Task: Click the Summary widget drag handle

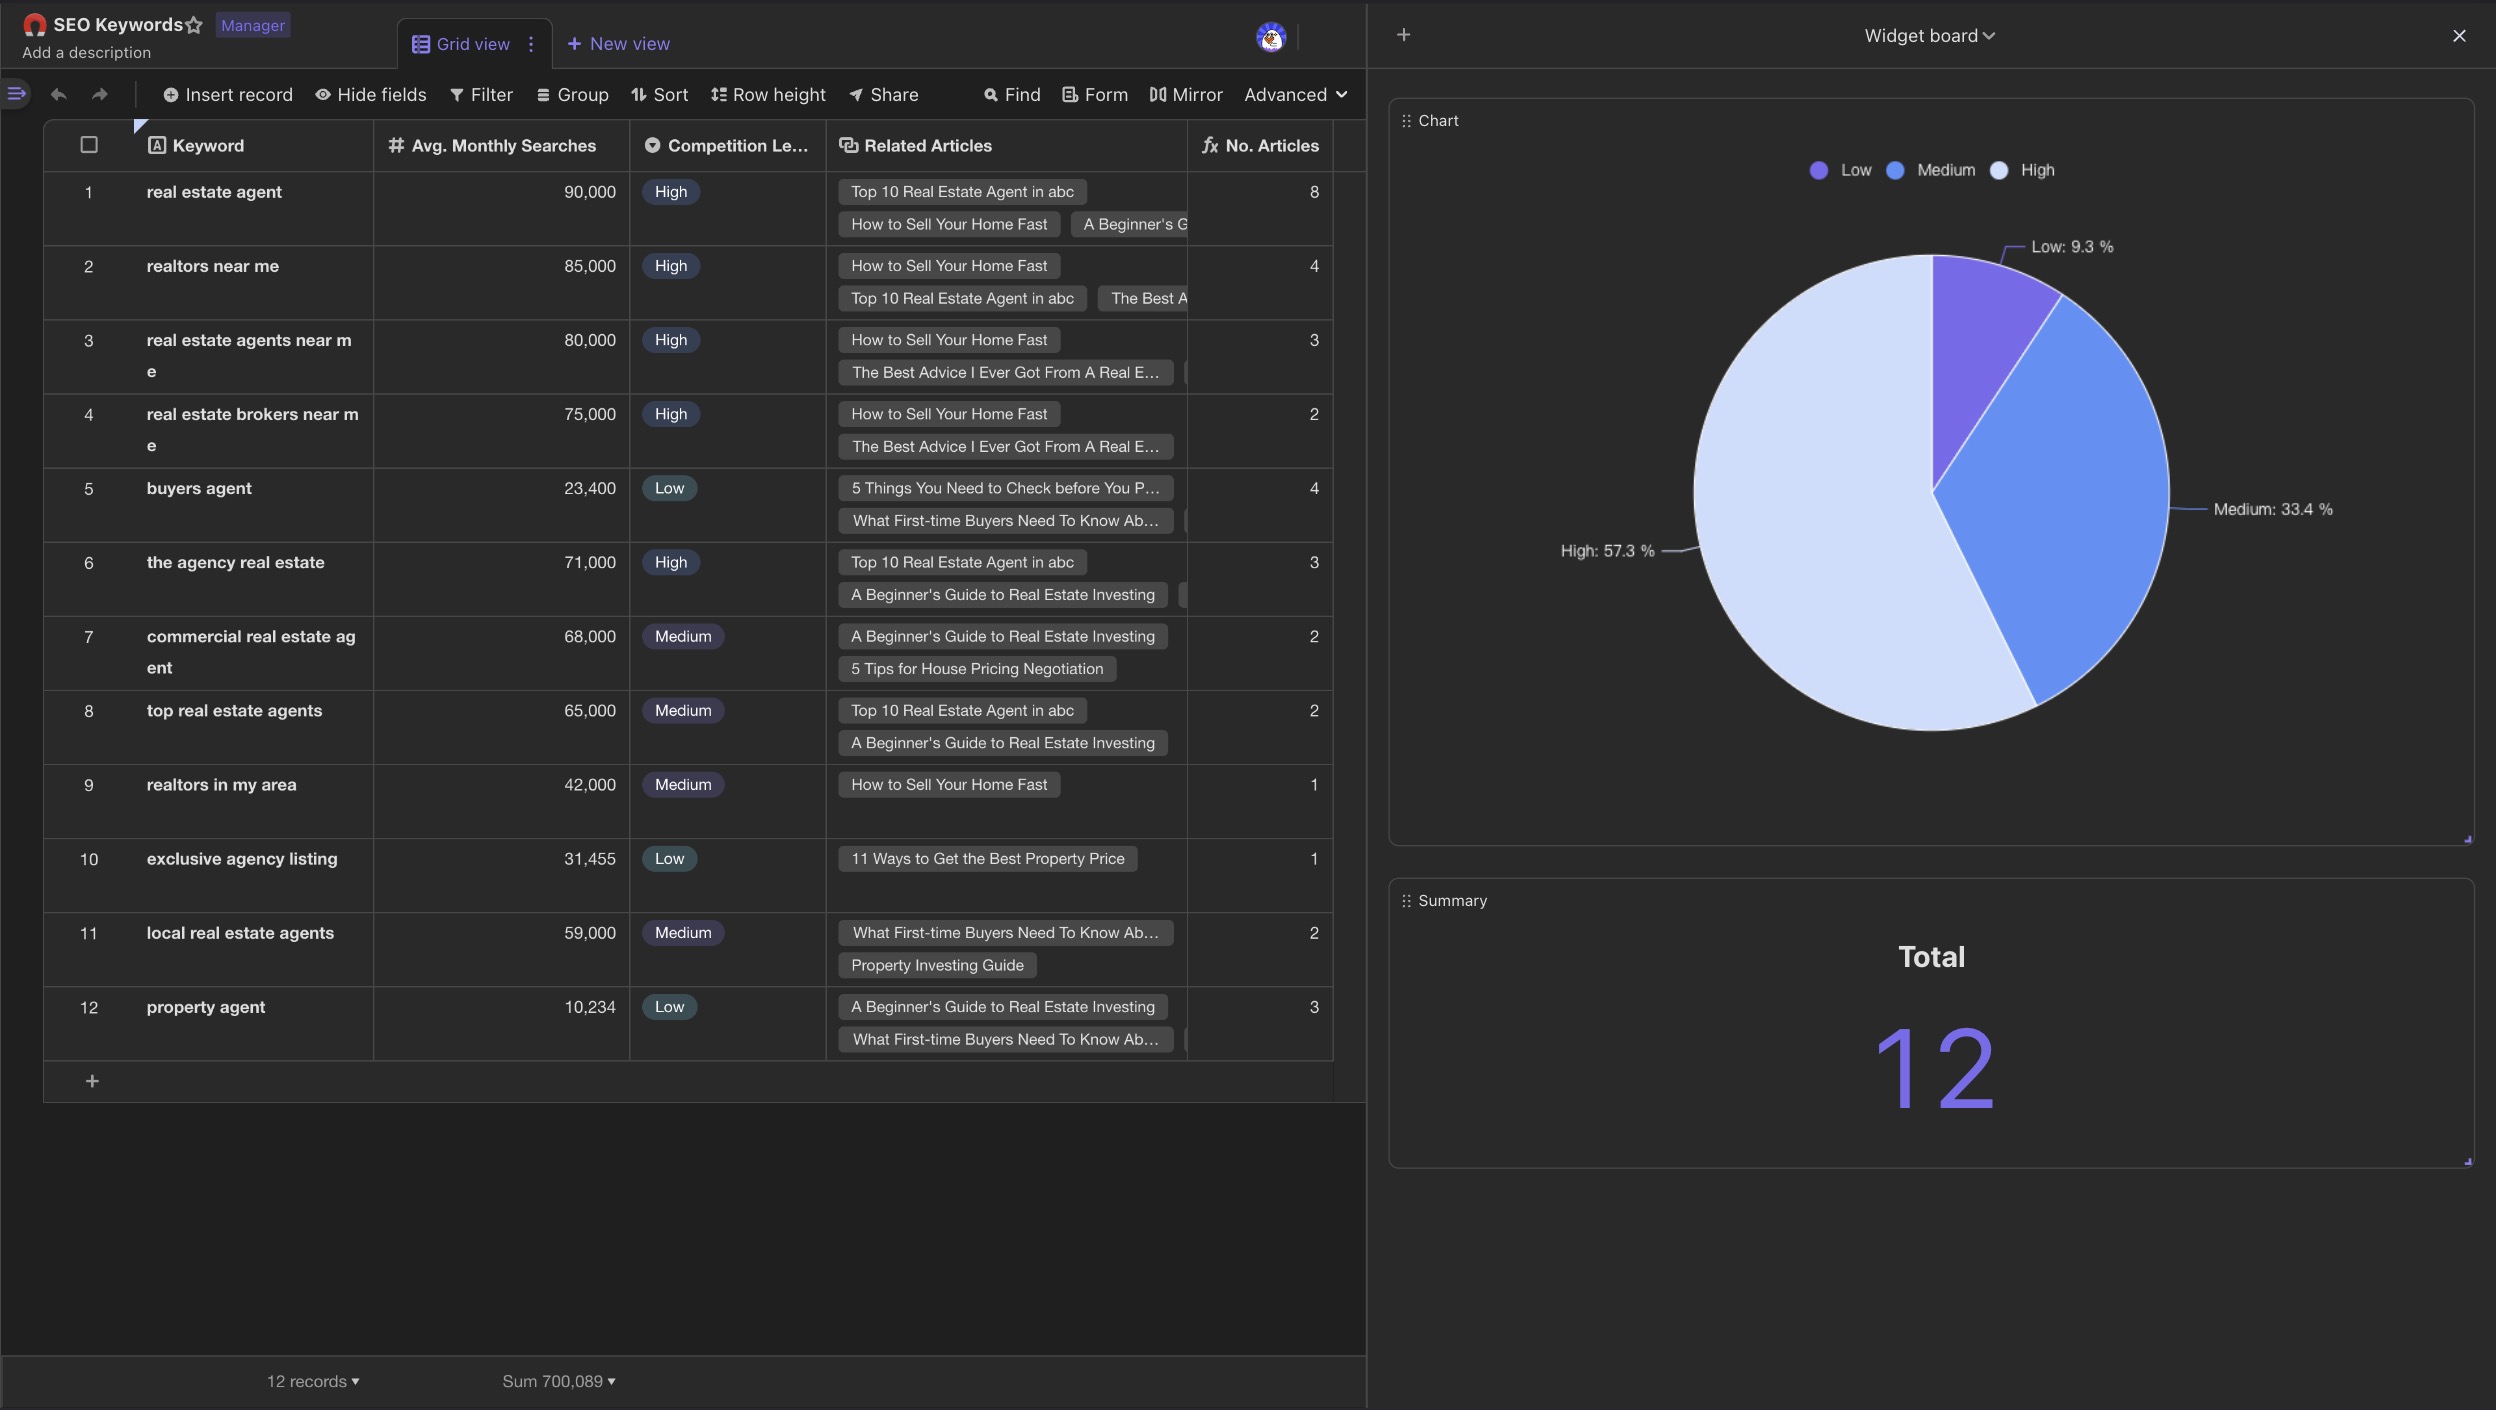Action: pyautogui.click(x=1406, y=901)
